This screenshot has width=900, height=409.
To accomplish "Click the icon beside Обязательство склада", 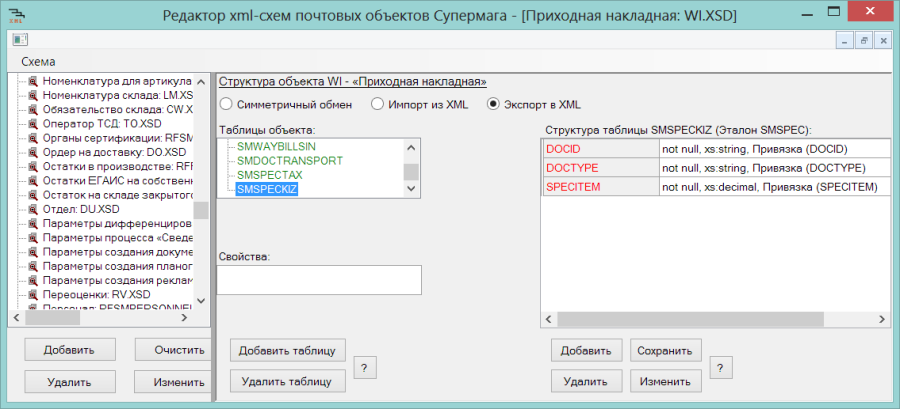I will (x=34, y=110).
